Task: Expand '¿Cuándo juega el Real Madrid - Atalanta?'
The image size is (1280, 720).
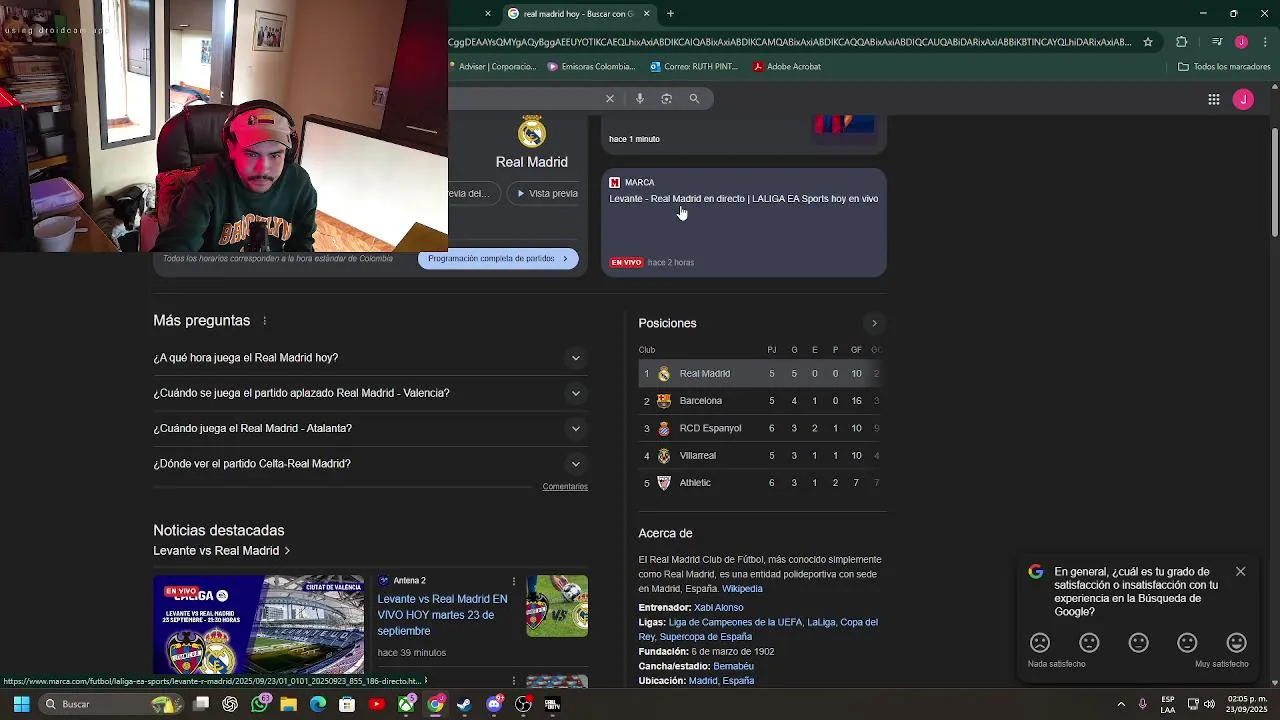Action: pyautogui.click(x=370, y=428)
